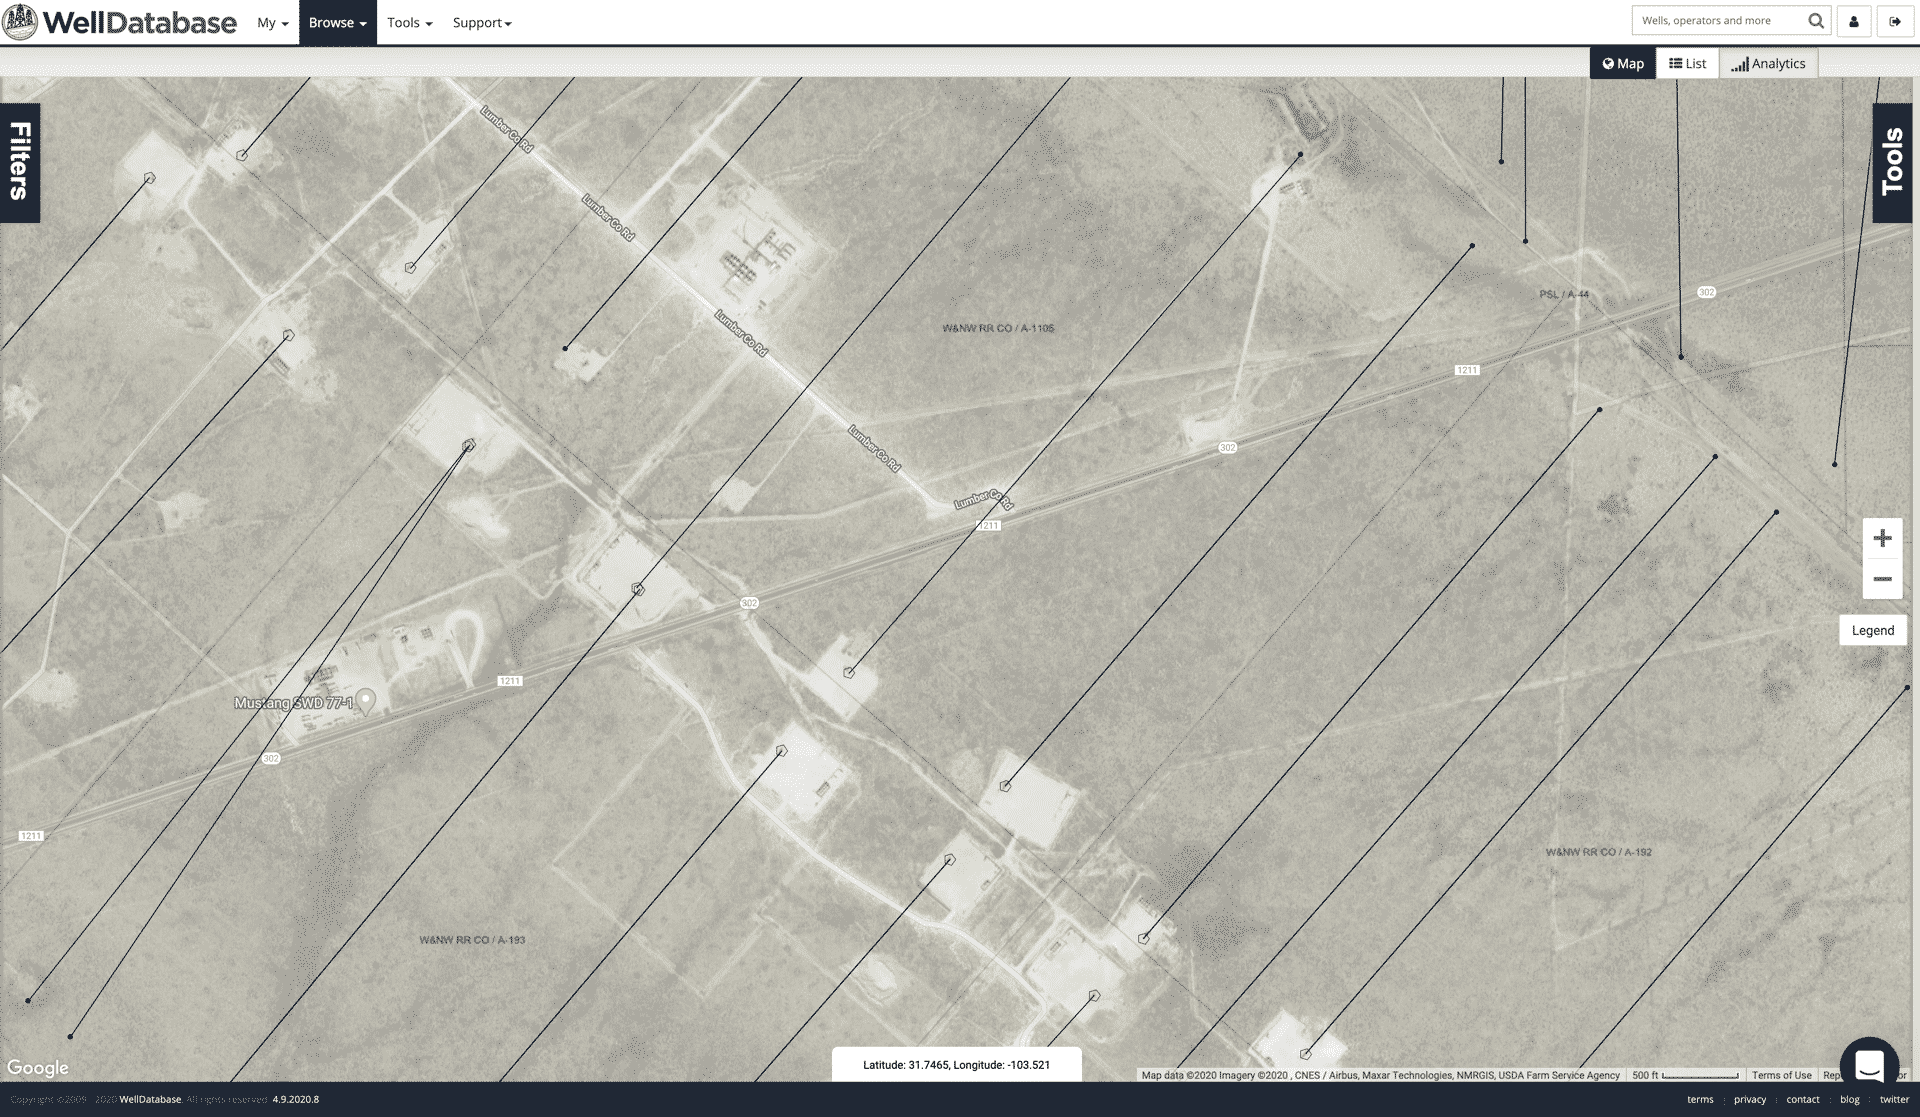Select the W&NW RR CO / A-192 label

(1599, 852)
